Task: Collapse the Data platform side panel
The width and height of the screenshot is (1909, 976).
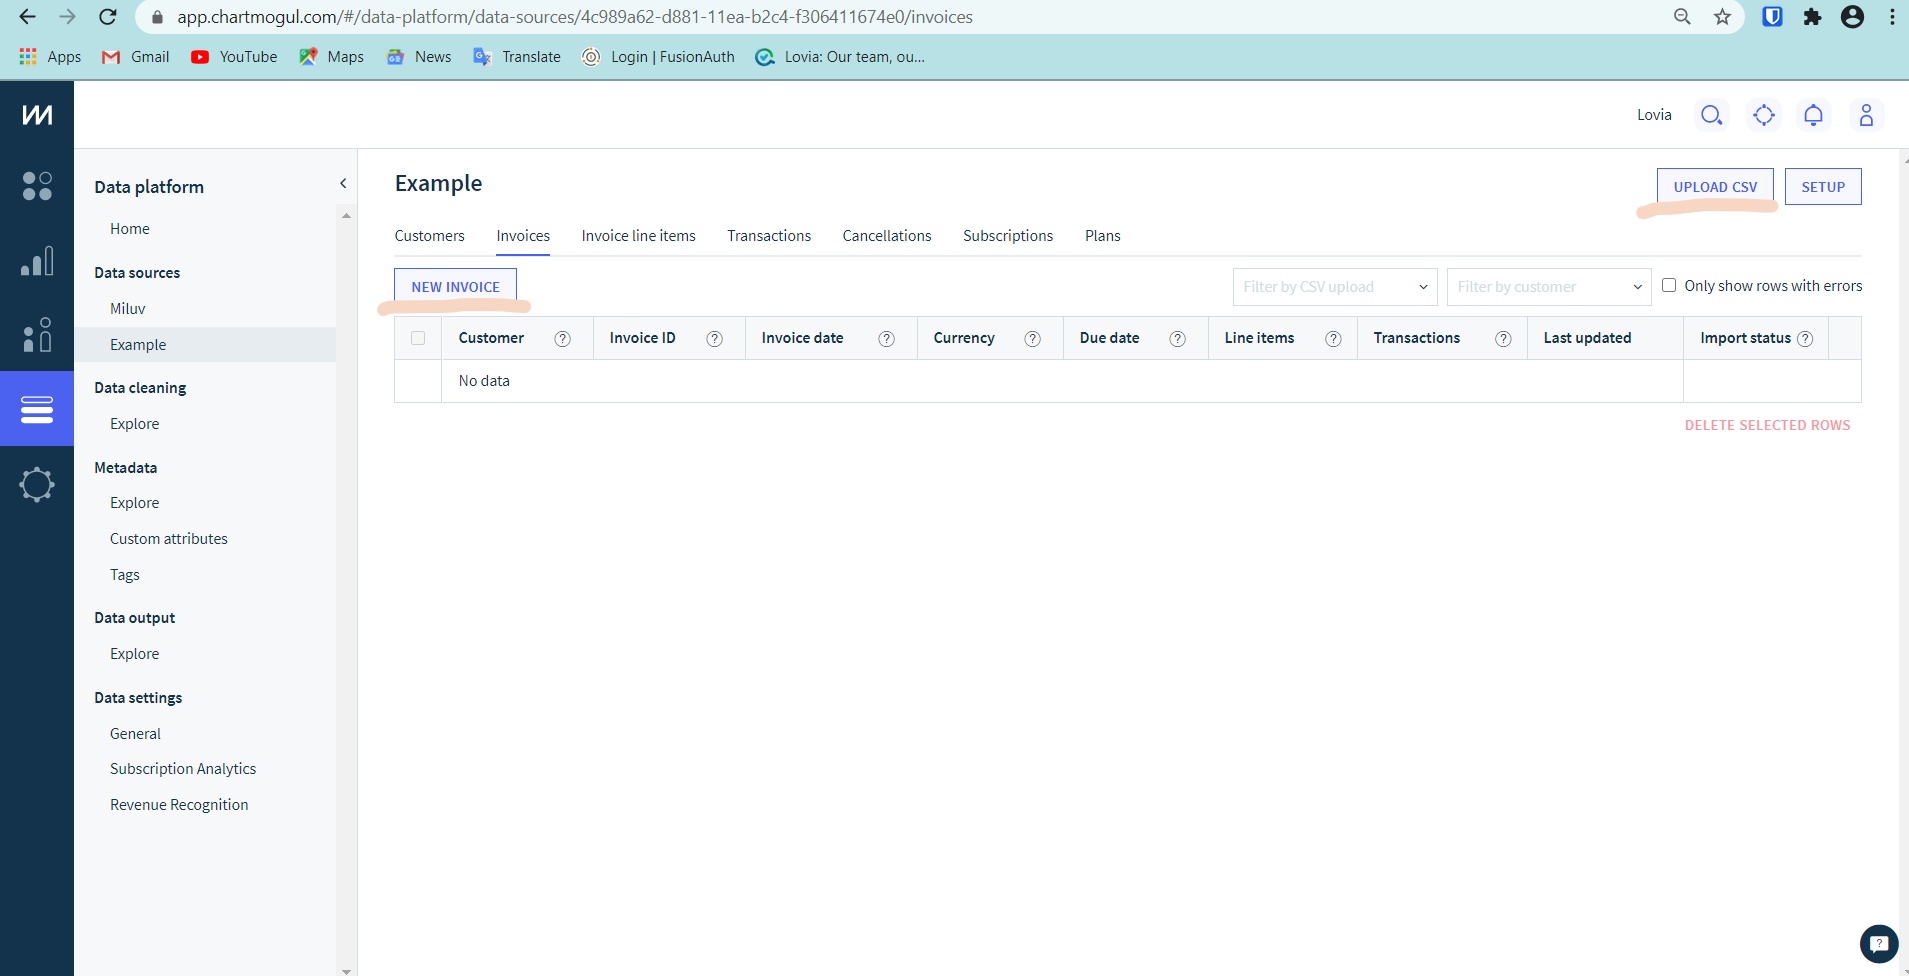Action: [343, 183]
